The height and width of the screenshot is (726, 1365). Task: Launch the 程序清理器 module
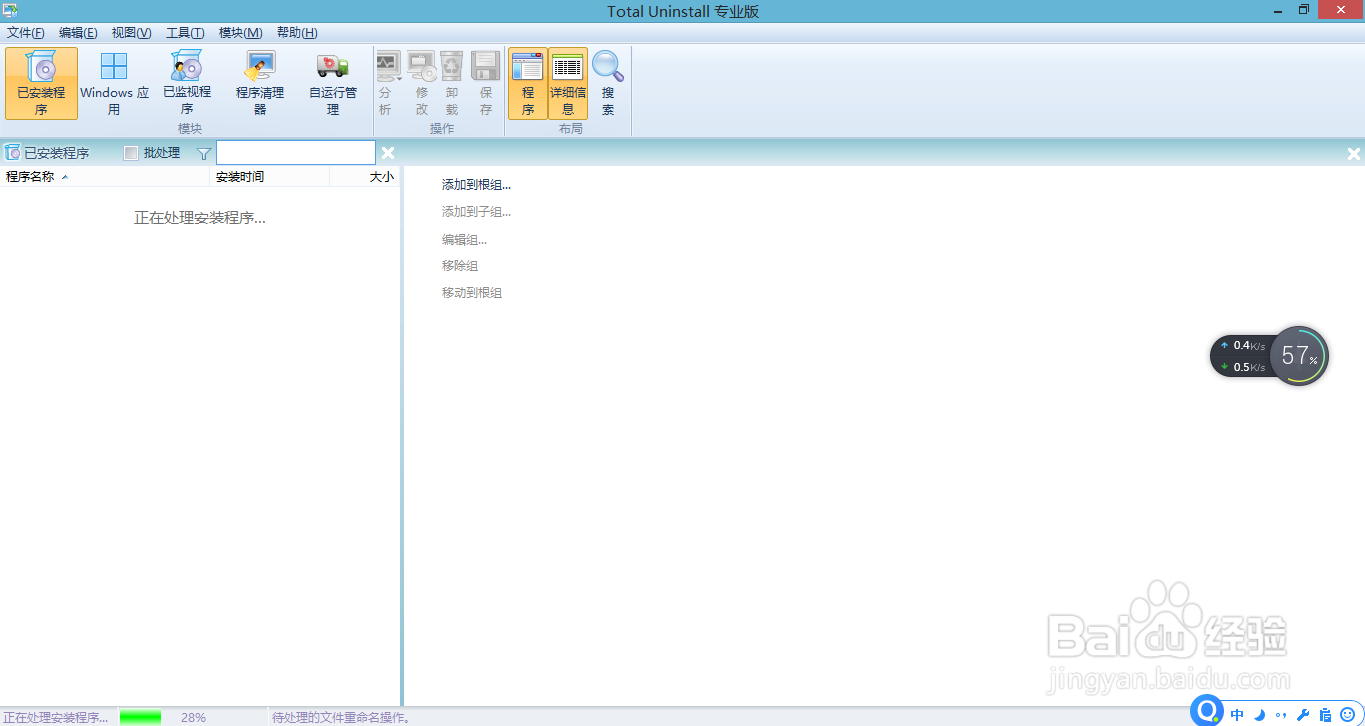(x=260, y=83)
